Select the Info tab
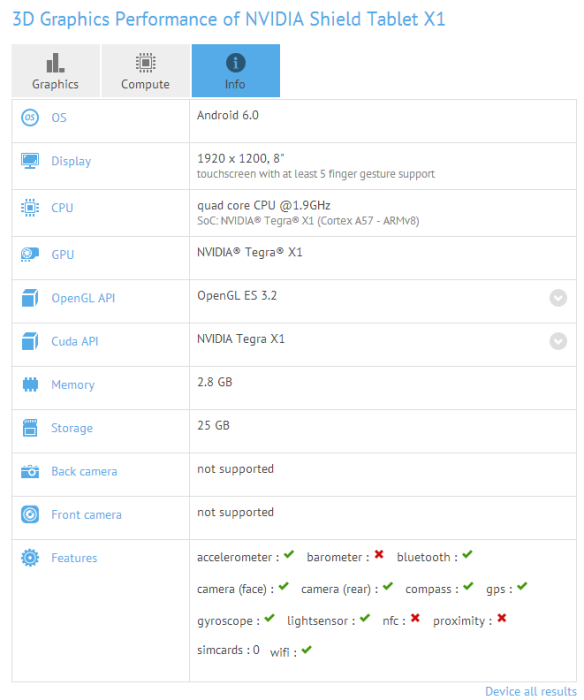584x700 pixels. [236, 71]
